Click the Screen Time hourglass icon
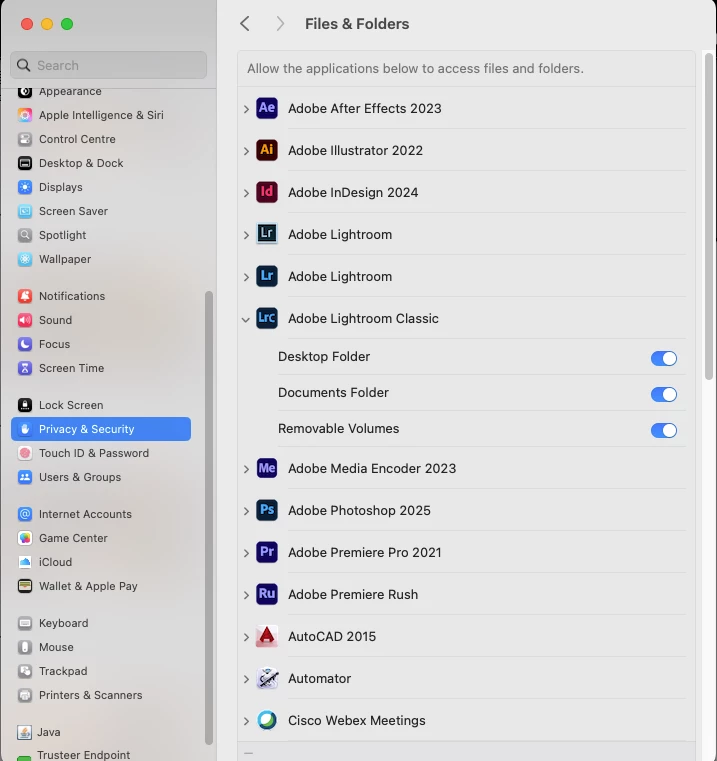Screen dimensions: 717x761 (x=25, y=368)
